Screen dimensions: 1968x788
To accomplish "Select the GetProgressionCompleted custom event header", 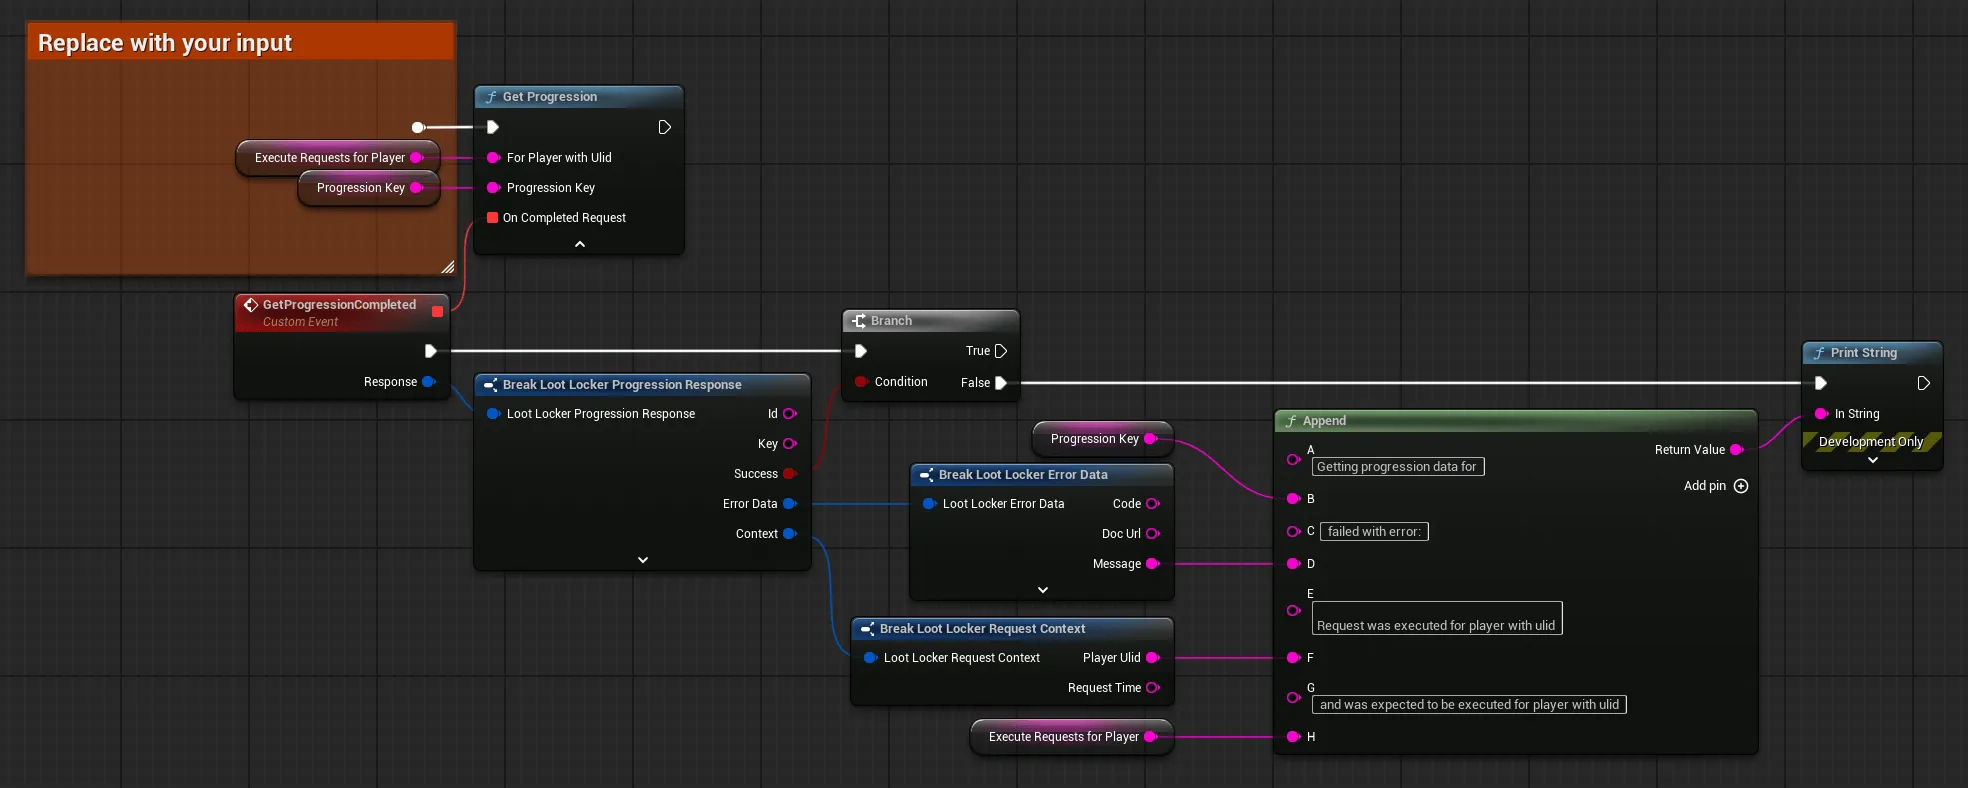I will 341,313.
